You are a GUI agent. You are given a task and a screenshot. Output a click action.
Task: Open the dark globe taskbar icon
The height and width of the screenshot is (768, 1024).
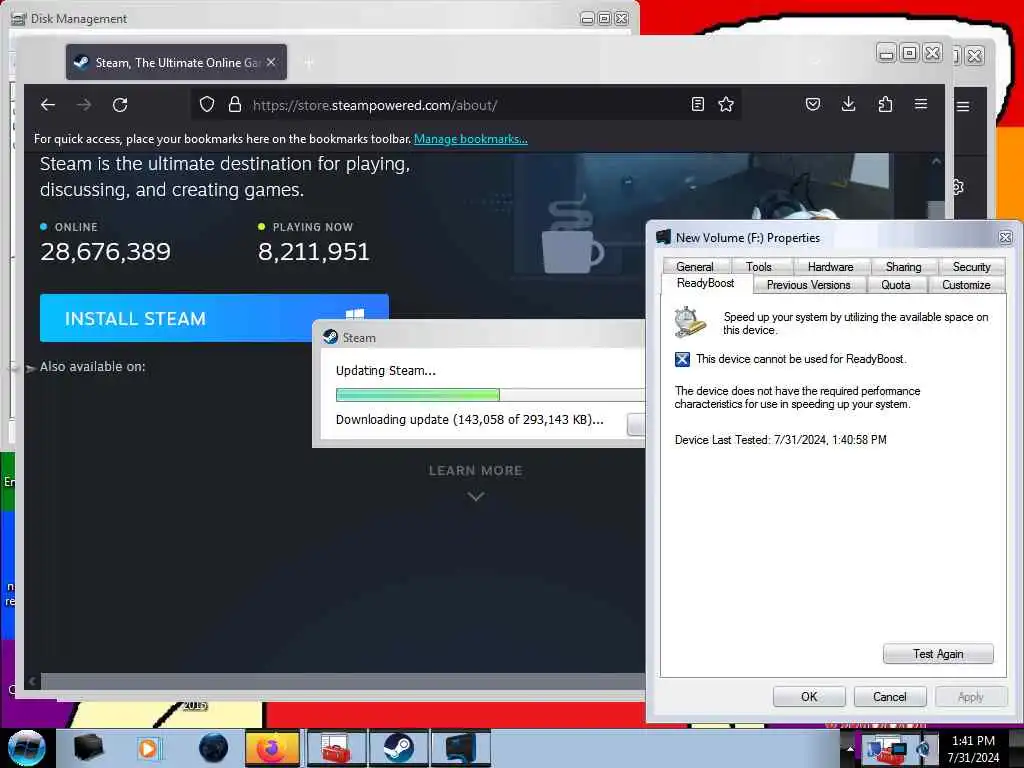click(214, 748)
